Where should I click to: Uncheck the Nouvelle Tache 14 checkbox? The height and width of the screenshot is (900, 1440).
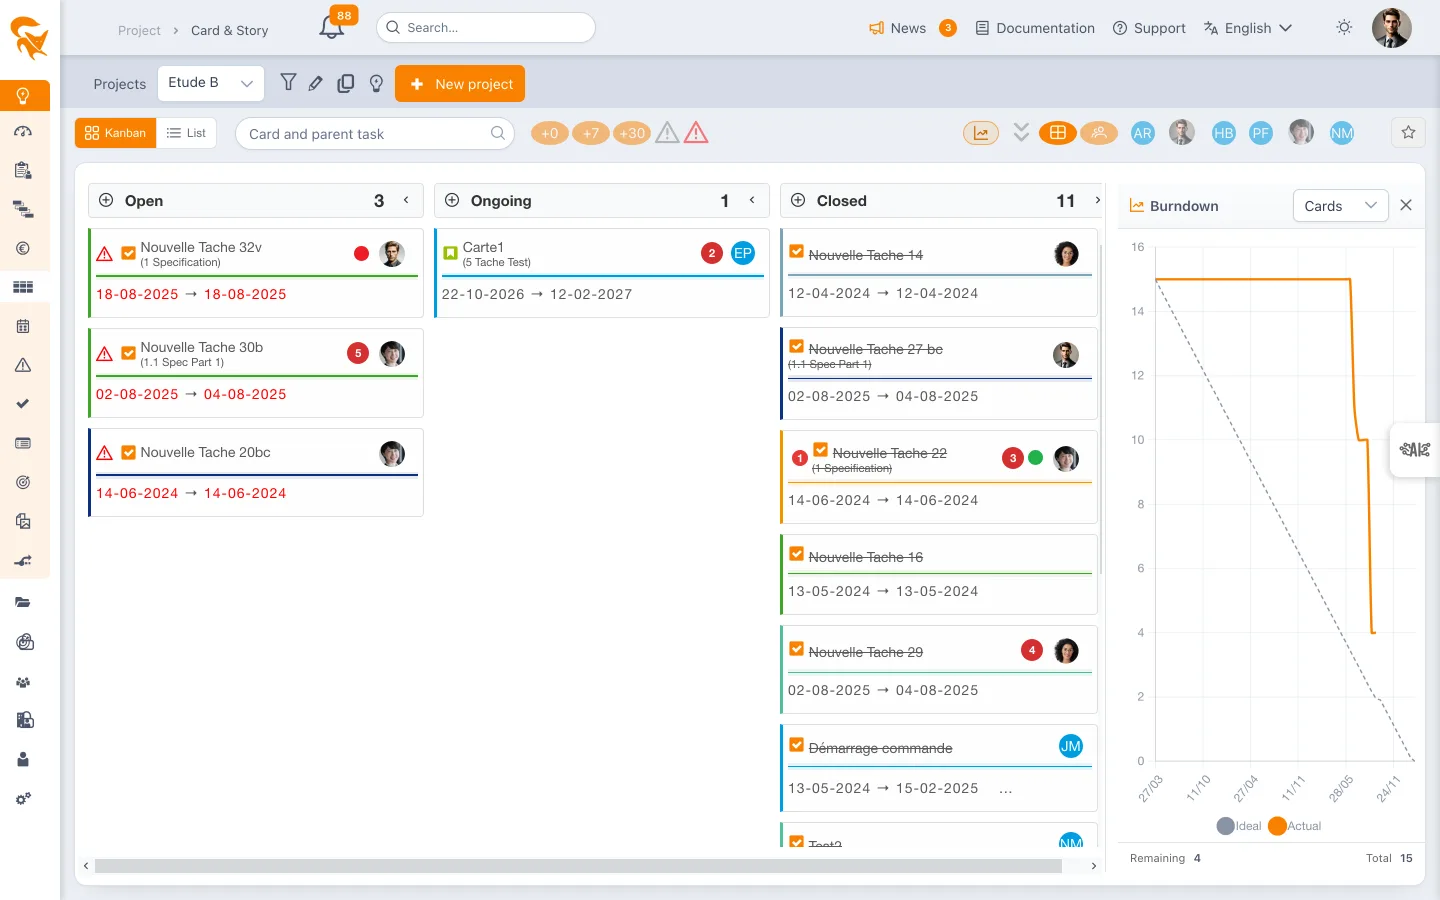[797, 252]
